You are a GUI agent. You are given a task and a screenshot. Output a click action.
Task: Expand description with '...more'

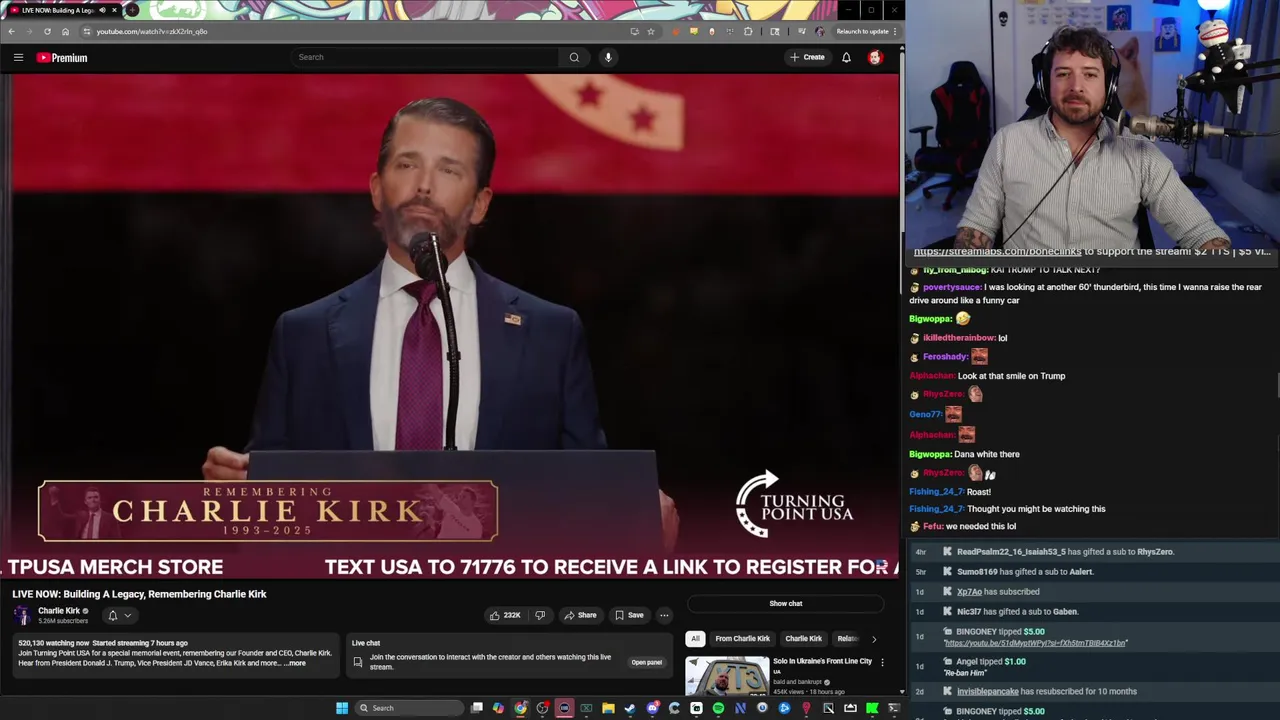295,663
